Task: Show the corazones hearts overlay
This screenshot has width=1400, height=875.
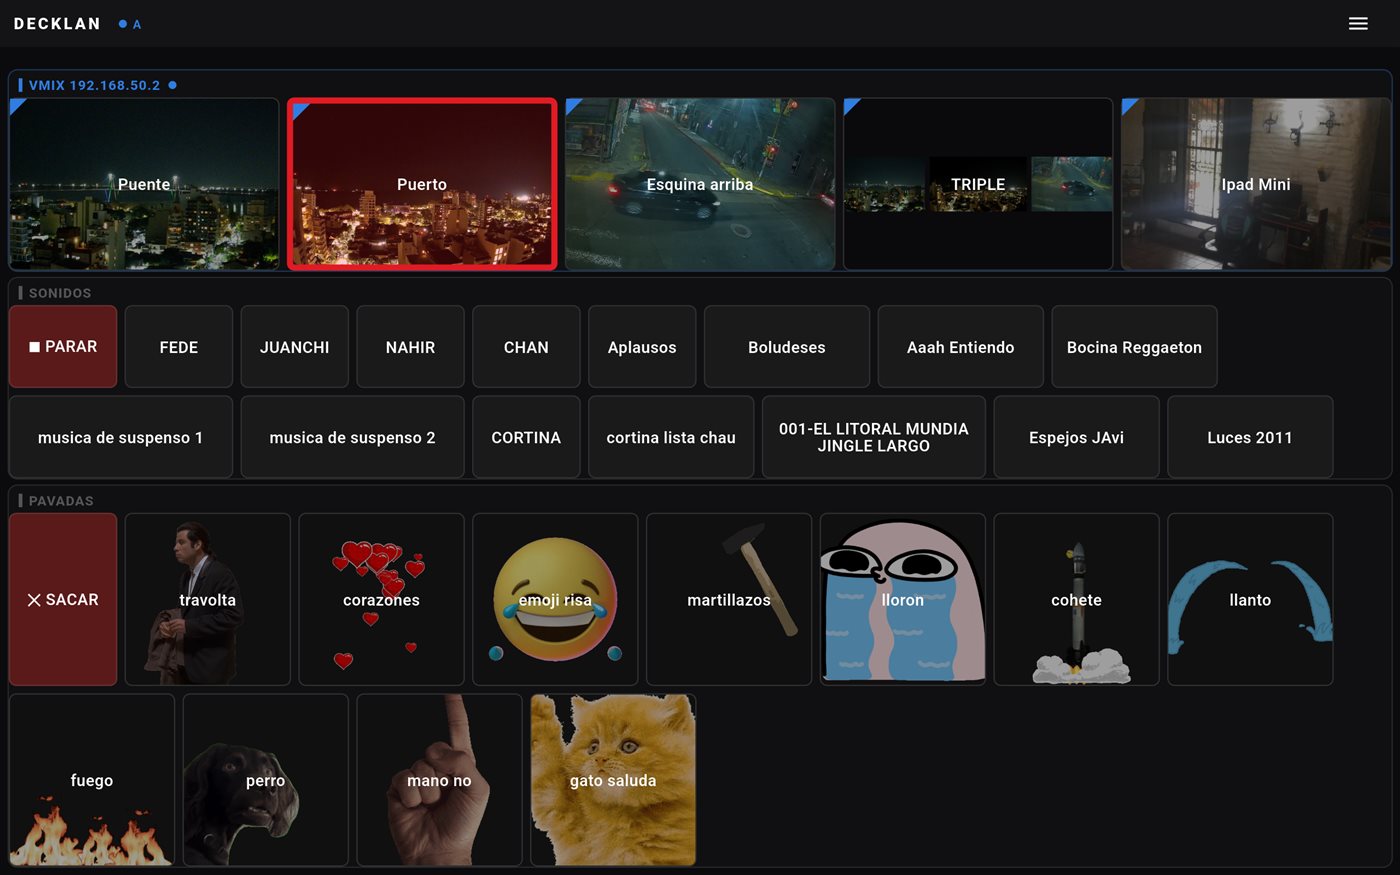Action: tap(381, 600)
